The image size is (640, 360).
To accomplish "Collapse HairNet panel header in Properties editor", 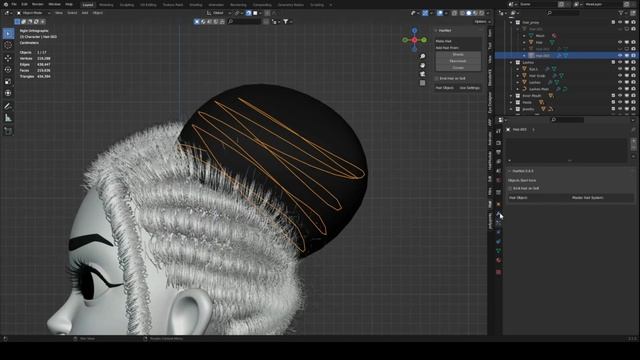I will point(570,171).
